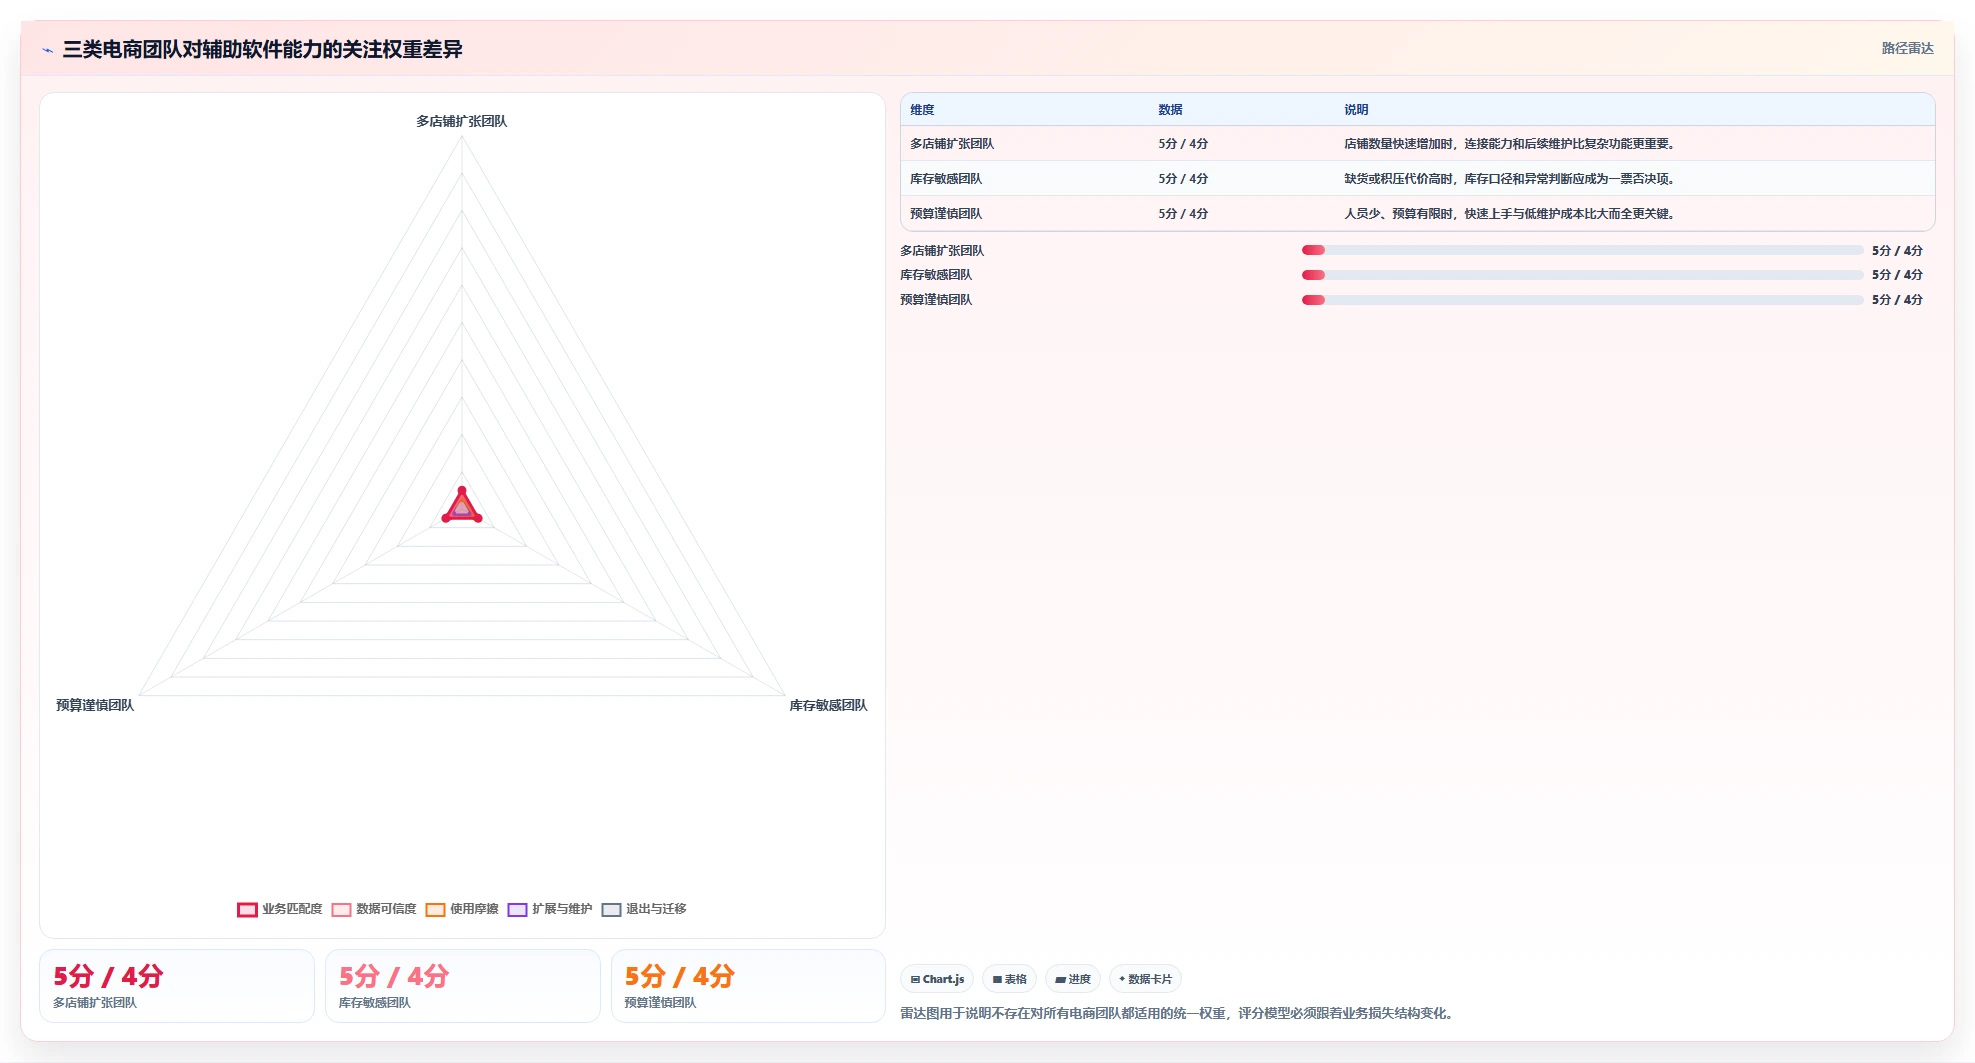Click the progress bar for 库存敏感团队
Viewport: 1975px width, 1063px height.
(1582, 275)
